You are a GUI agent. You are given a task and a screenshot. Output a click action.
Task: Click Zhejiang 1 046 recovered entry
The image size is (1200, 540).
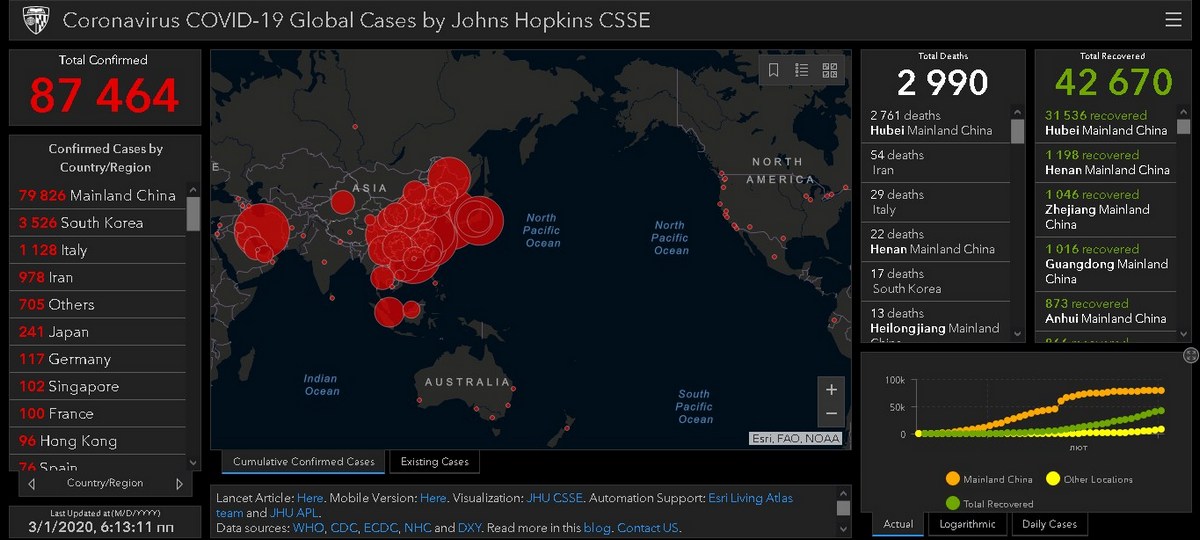pyautogui.click(x=1108, y=210)
